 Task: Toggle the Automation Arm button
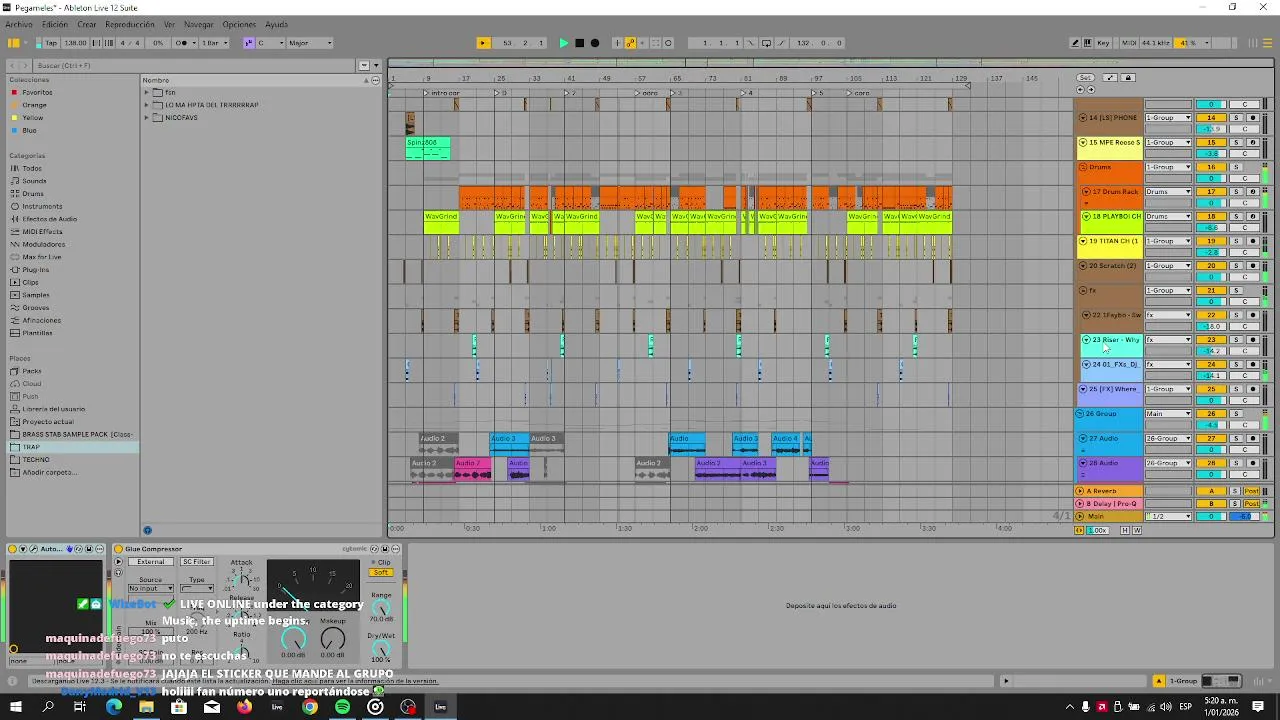[x=632, y=43]
